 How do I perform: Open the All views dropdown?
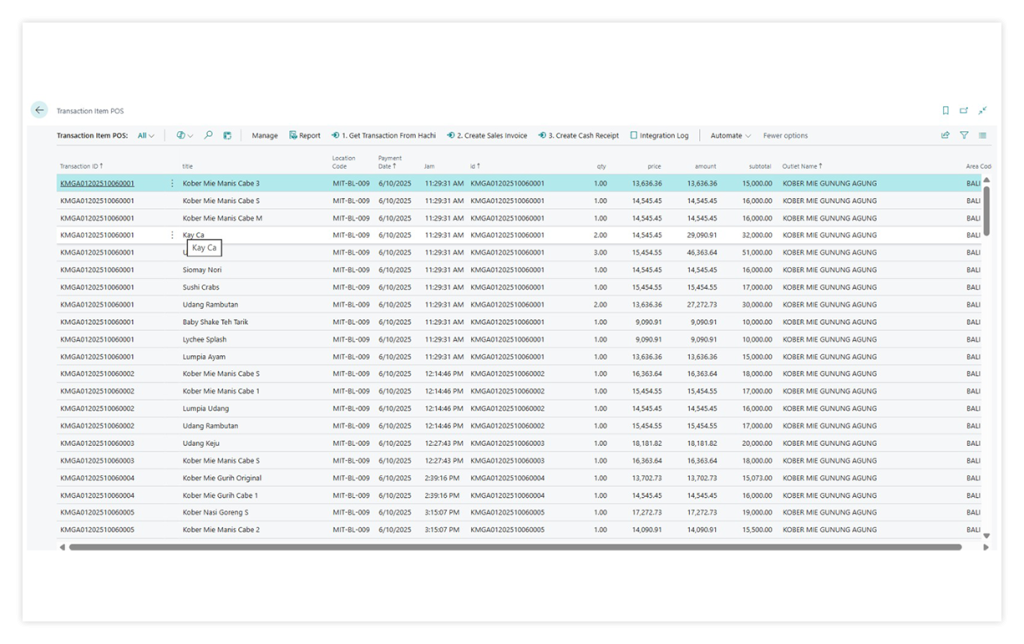pyautogui.click(x=146, y=135)
